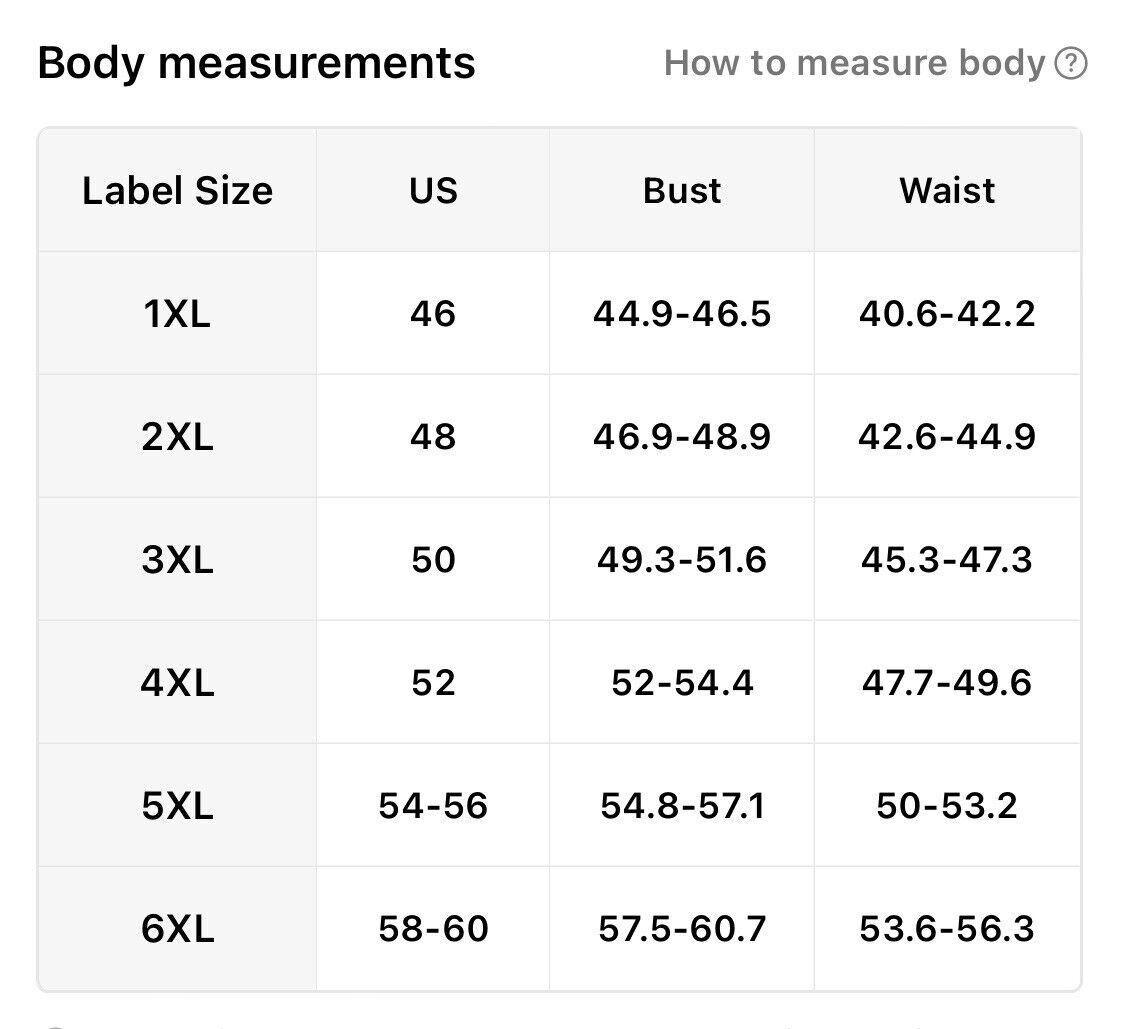
Task: Click the question mark help icon
Action: click(x=1070, y=63)
